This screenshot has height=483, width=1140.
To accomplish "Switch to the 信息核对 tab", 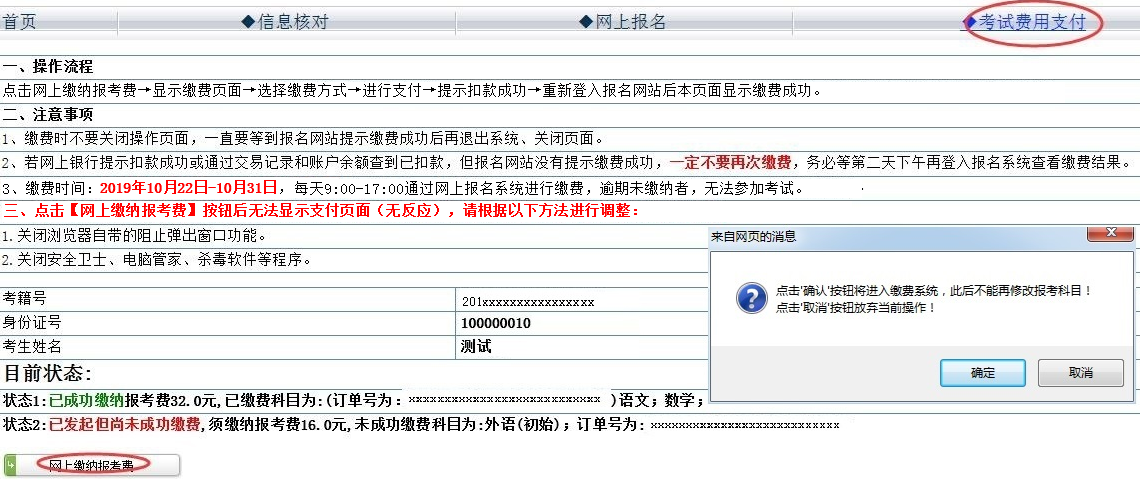I will [292, 22].
